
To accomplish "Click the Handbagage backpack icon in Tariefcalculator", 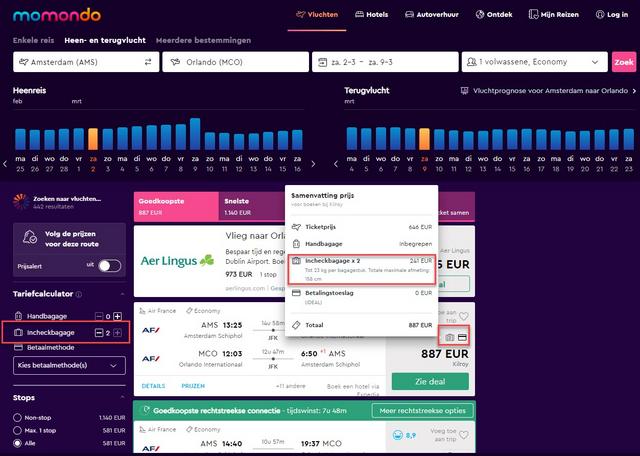I will coord(18,316).
